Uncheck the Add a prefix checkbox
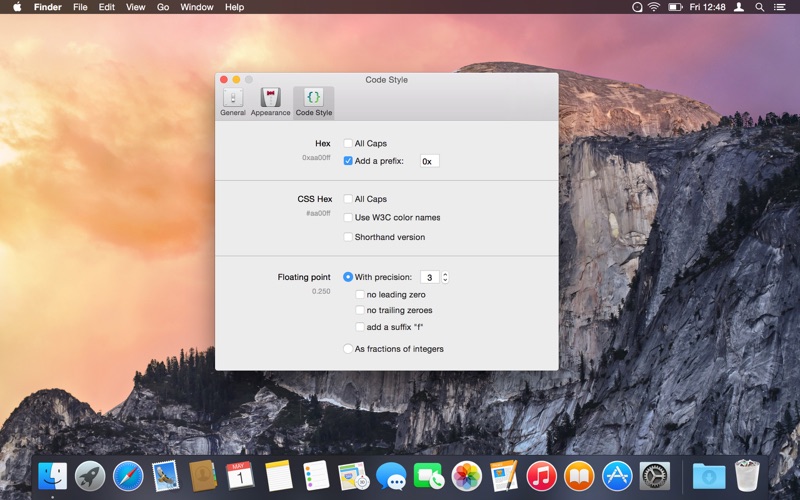 (348, 160)
